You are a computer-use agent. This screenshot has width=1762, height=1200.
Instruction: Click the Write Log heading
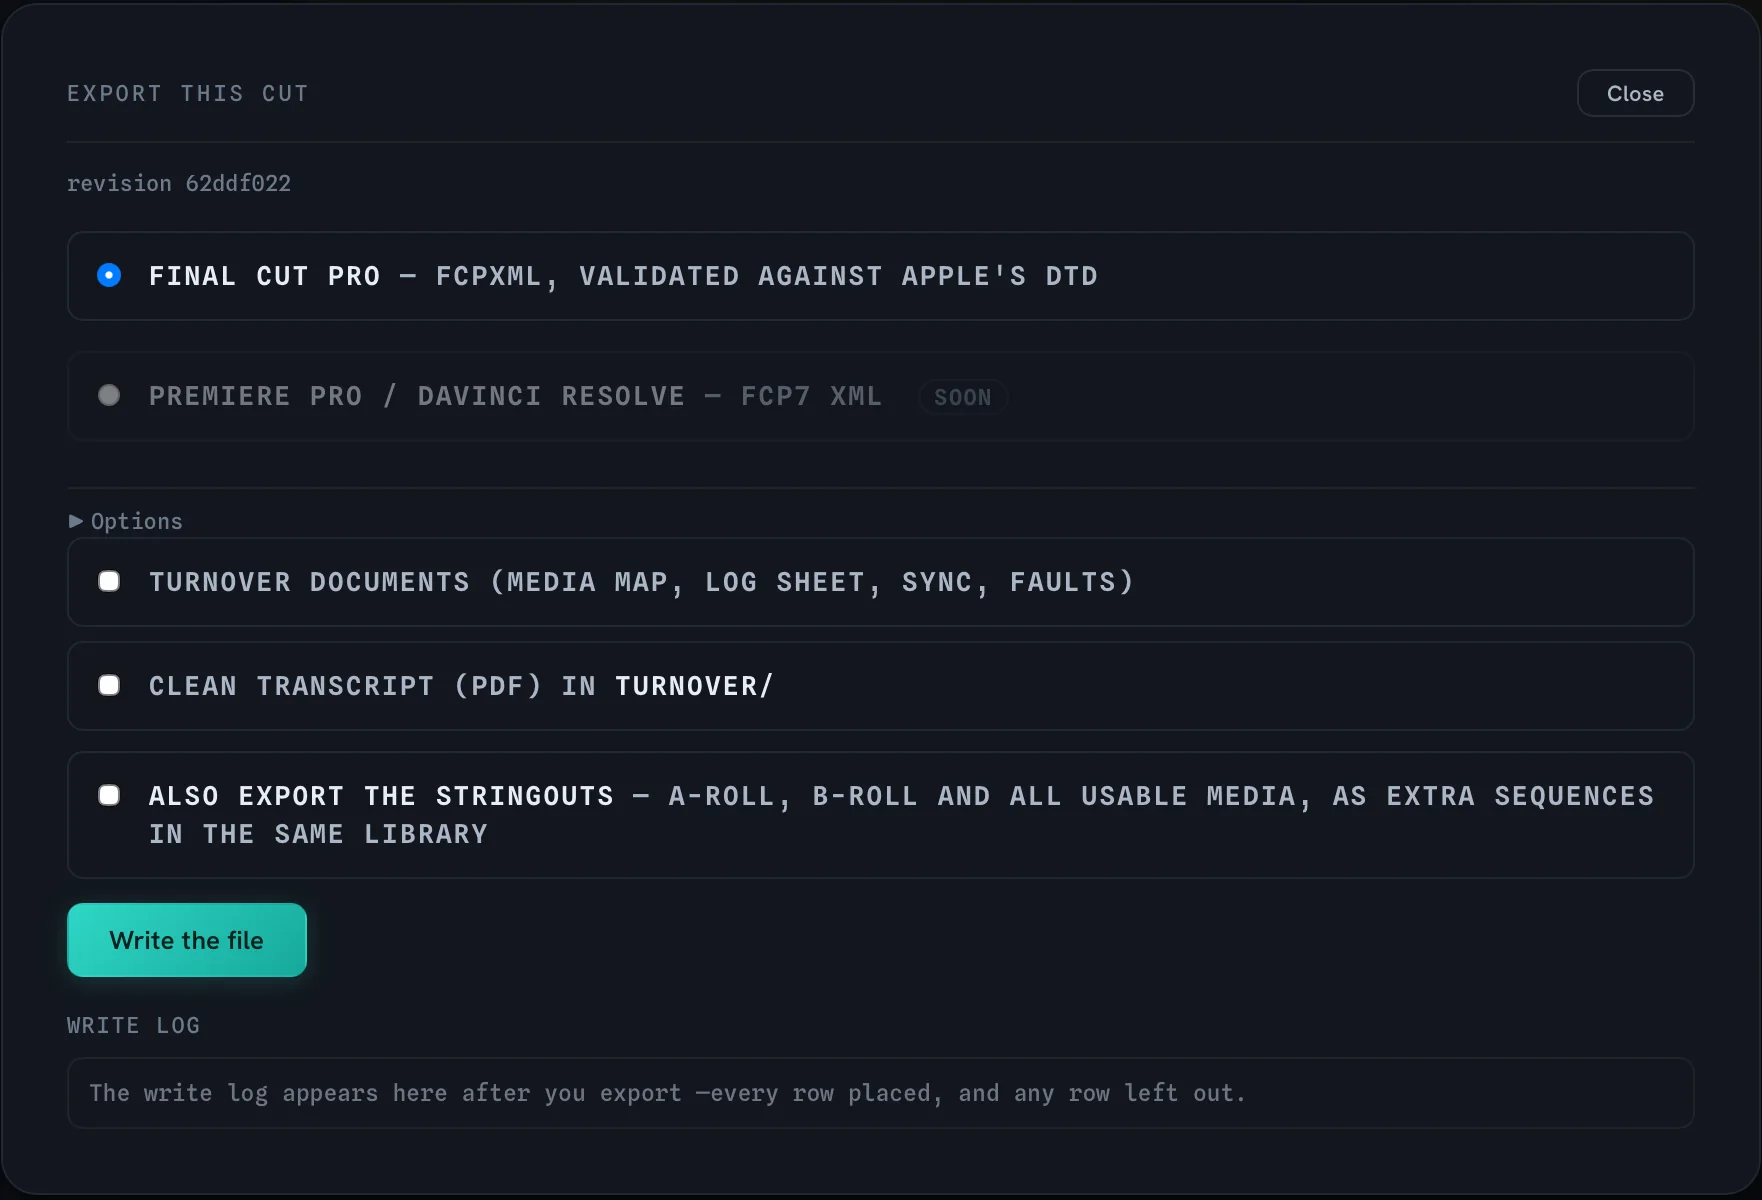(x=134, y=1025)
